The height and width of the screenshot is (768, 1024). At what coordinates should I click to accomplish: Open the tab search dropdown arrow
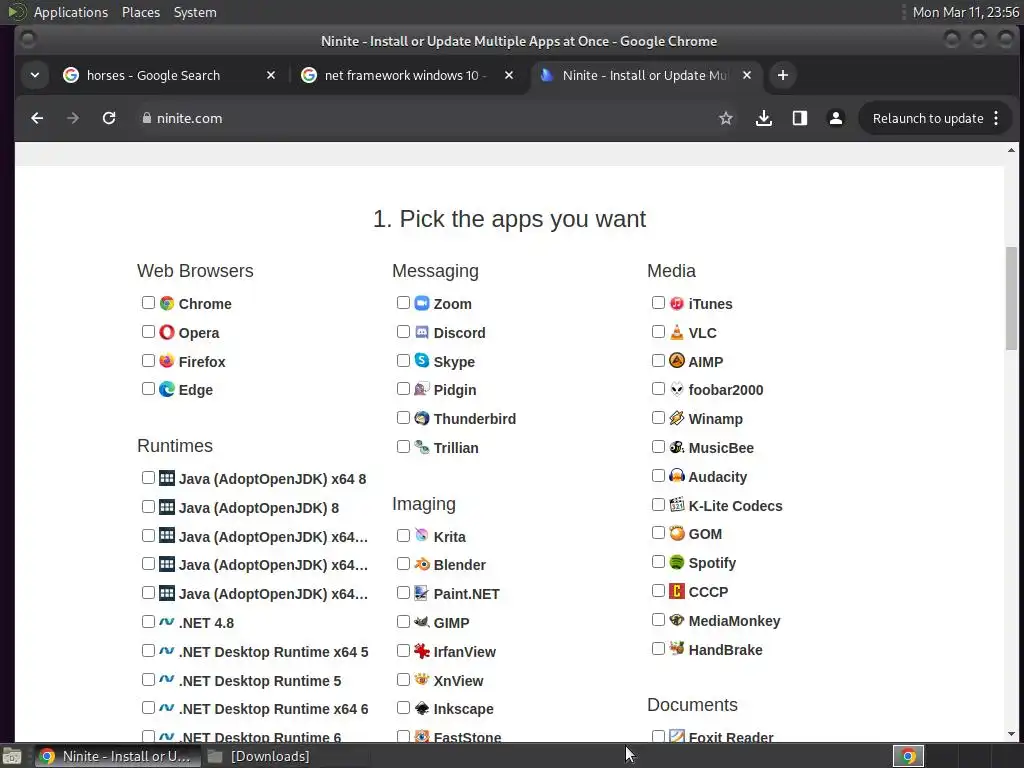[35, 75]
